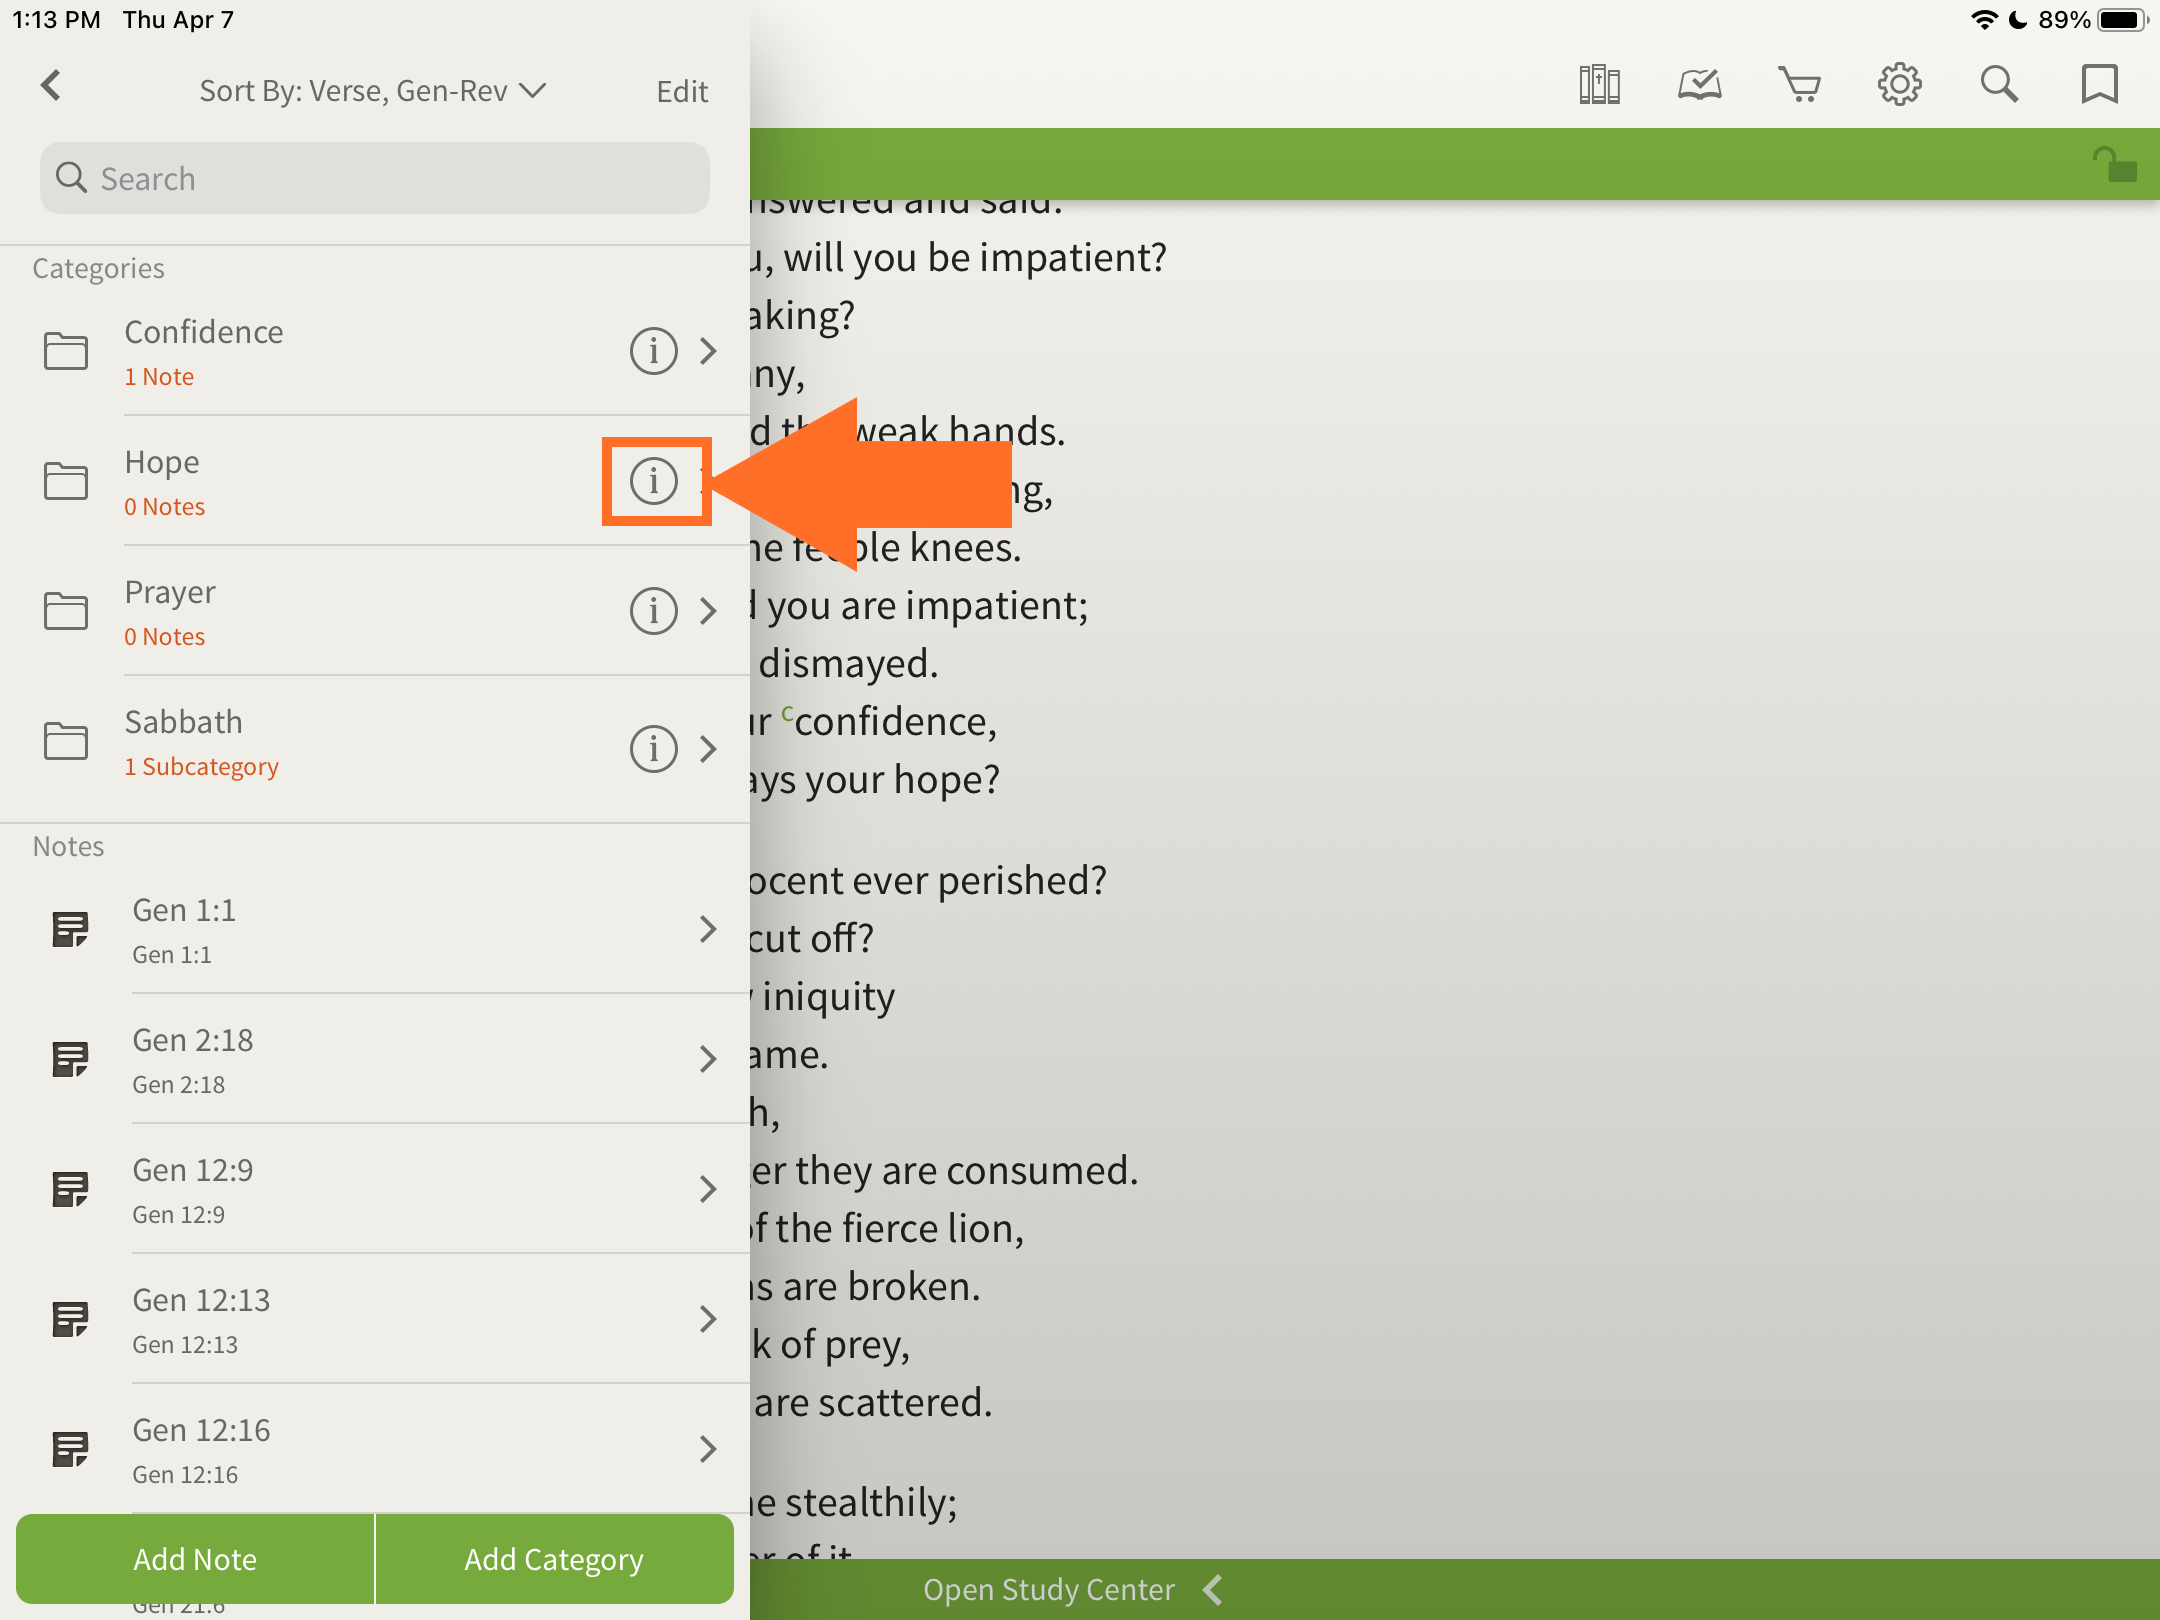This screenshot has width=2160, height=1620.
Task: Toggle the green lock icon
Action: [2115, 165]
